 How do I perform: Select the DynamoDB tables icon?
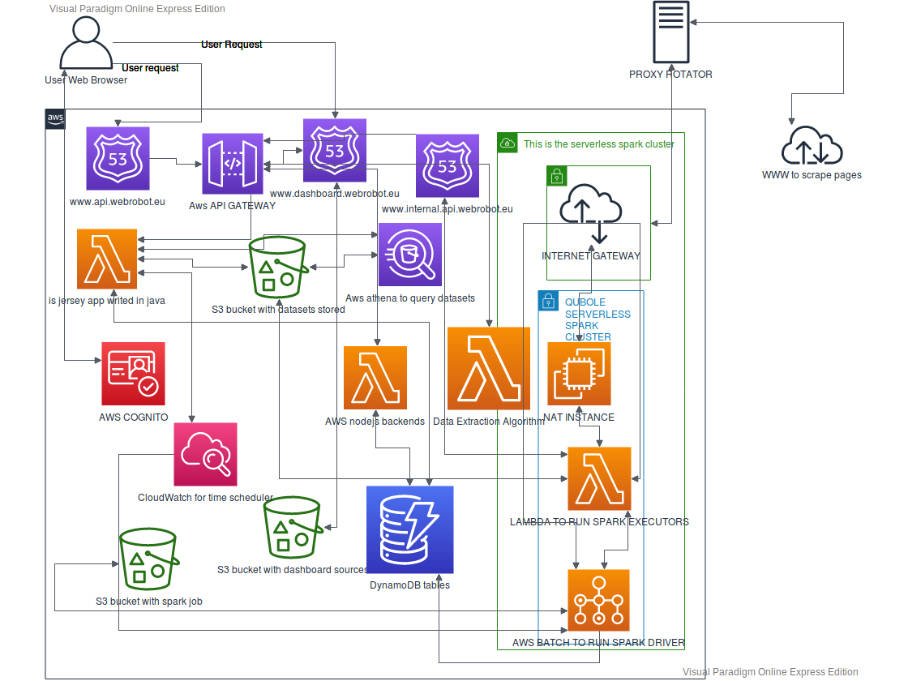pyautogui.click(x=411, y=528)
